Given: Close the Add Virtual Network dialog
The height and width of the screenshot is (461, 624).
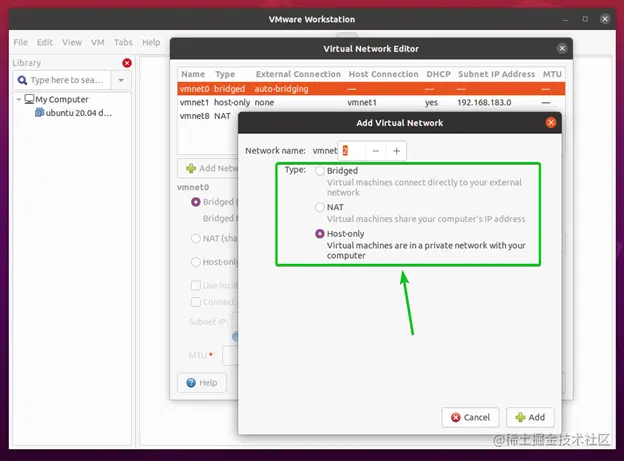Looking at the screenshot, I should [x=551, y=123].
